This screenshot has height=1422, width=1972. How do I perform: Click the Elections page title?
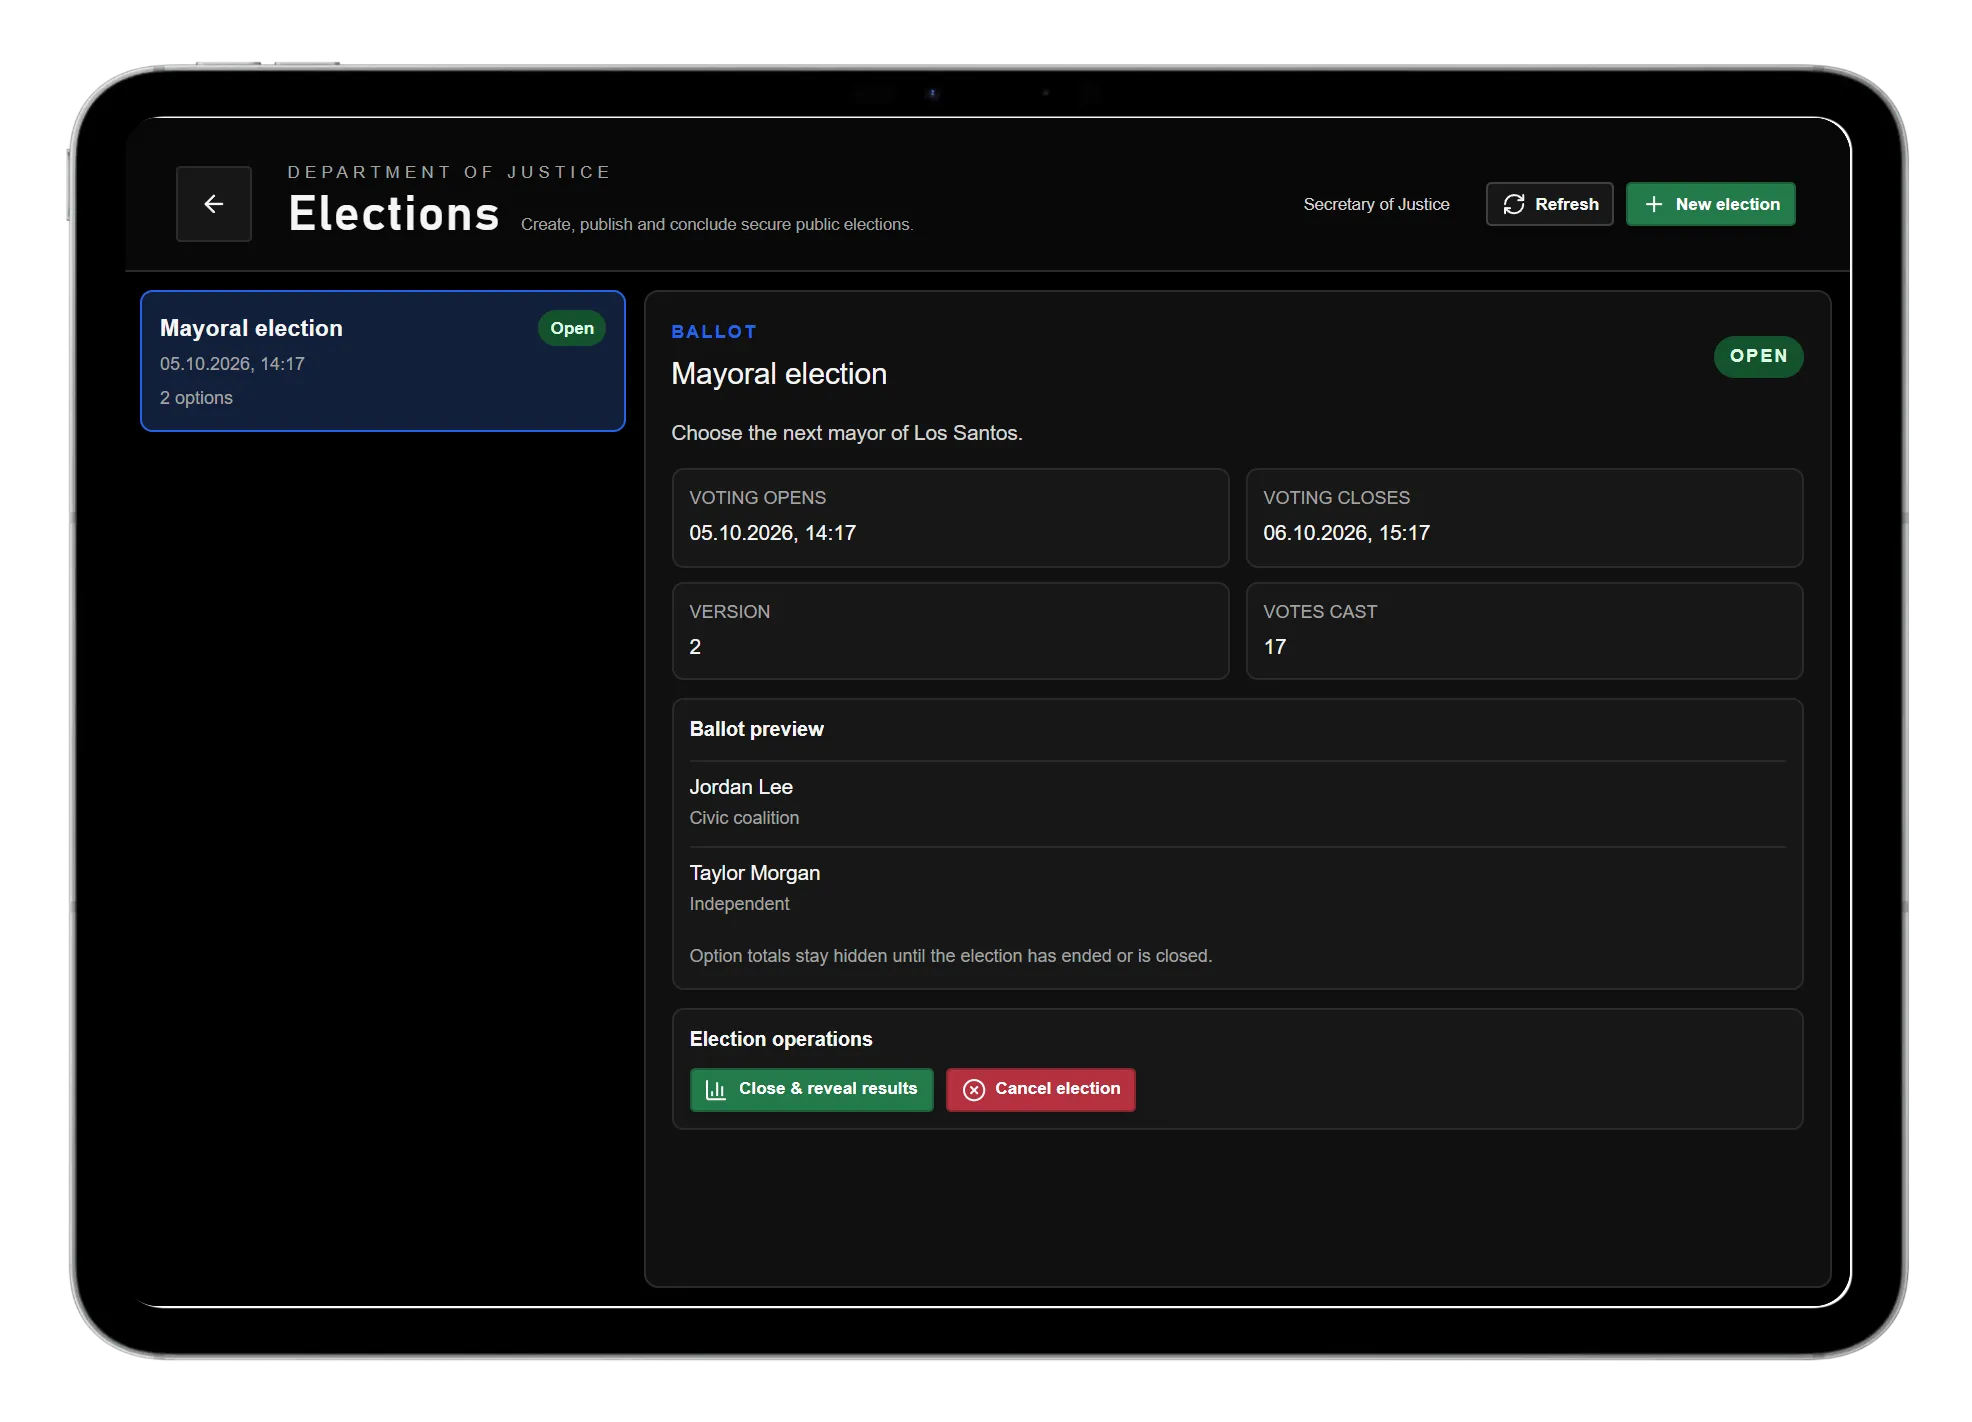click(x=394, y=214)
